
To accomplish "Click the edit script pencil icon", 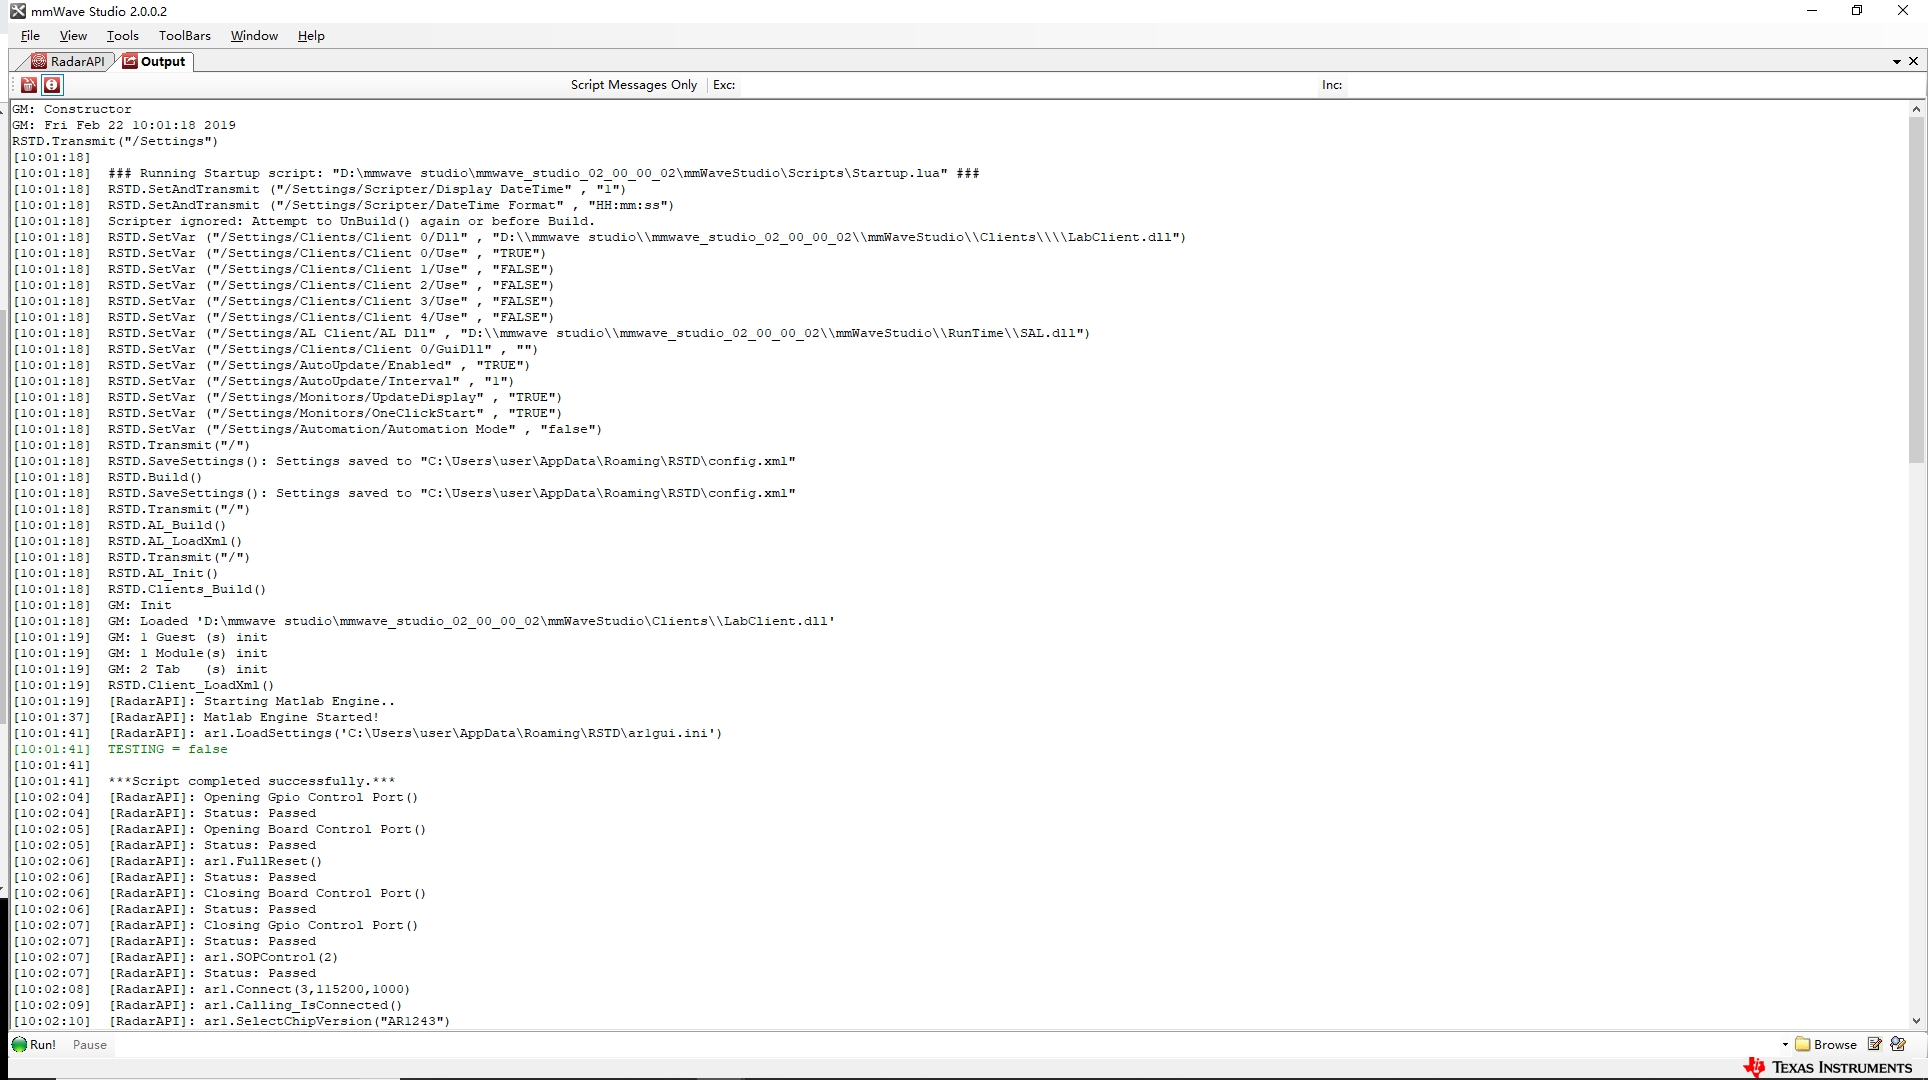I will tap(1875, 1044).
